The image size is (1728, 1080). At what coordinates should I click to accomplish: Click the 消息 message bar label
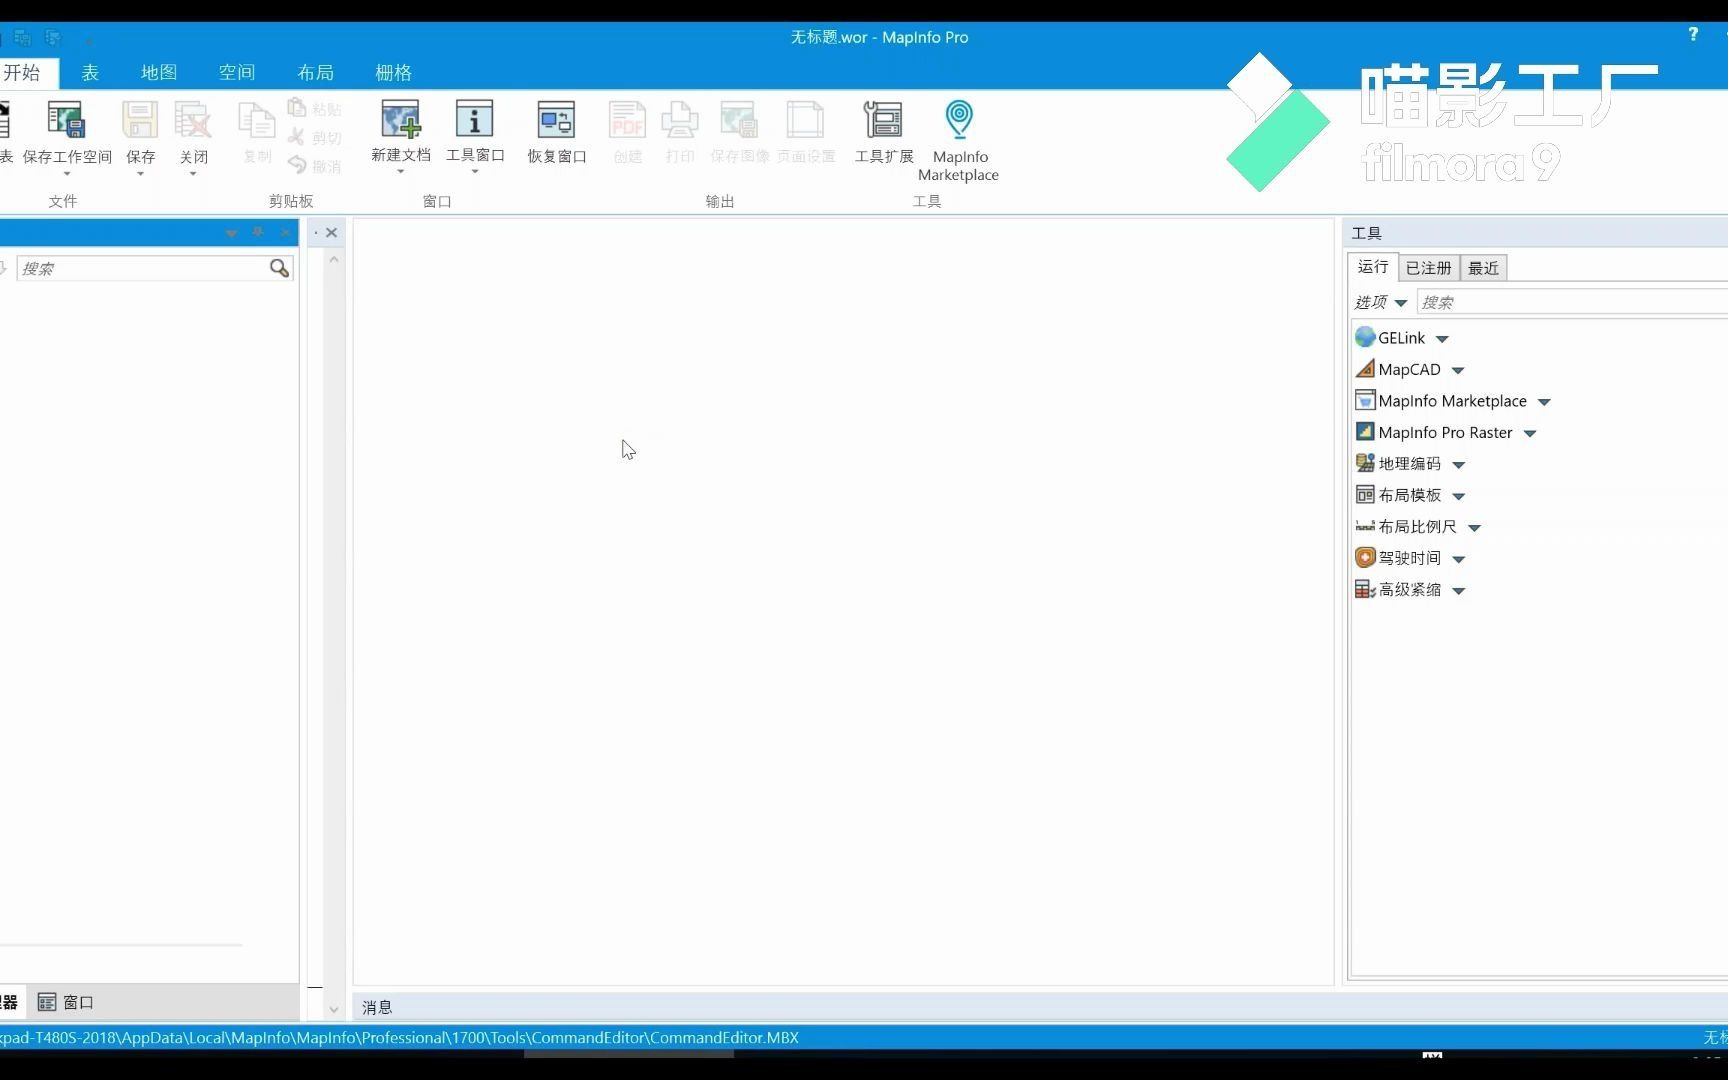[377, 1007]
